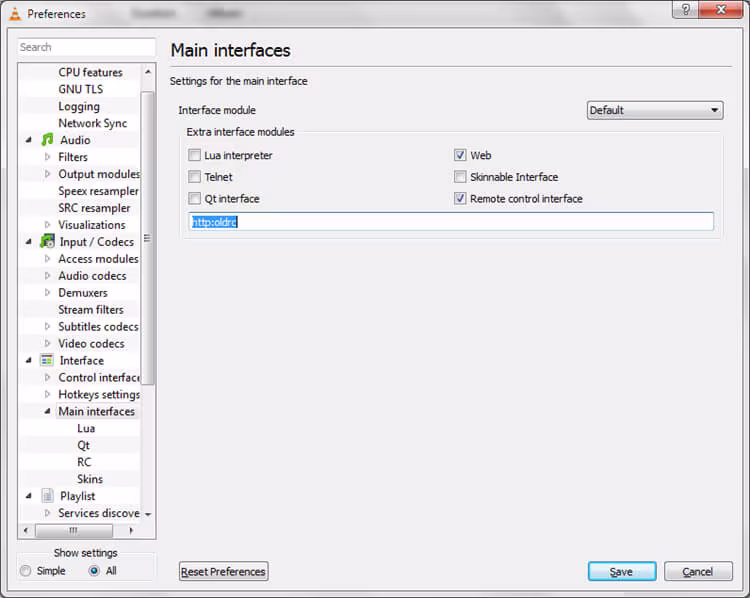The height and width of the screenshot is (598, 750).
Task: Expand the Services discovery node
Action: tap(47, 513)
